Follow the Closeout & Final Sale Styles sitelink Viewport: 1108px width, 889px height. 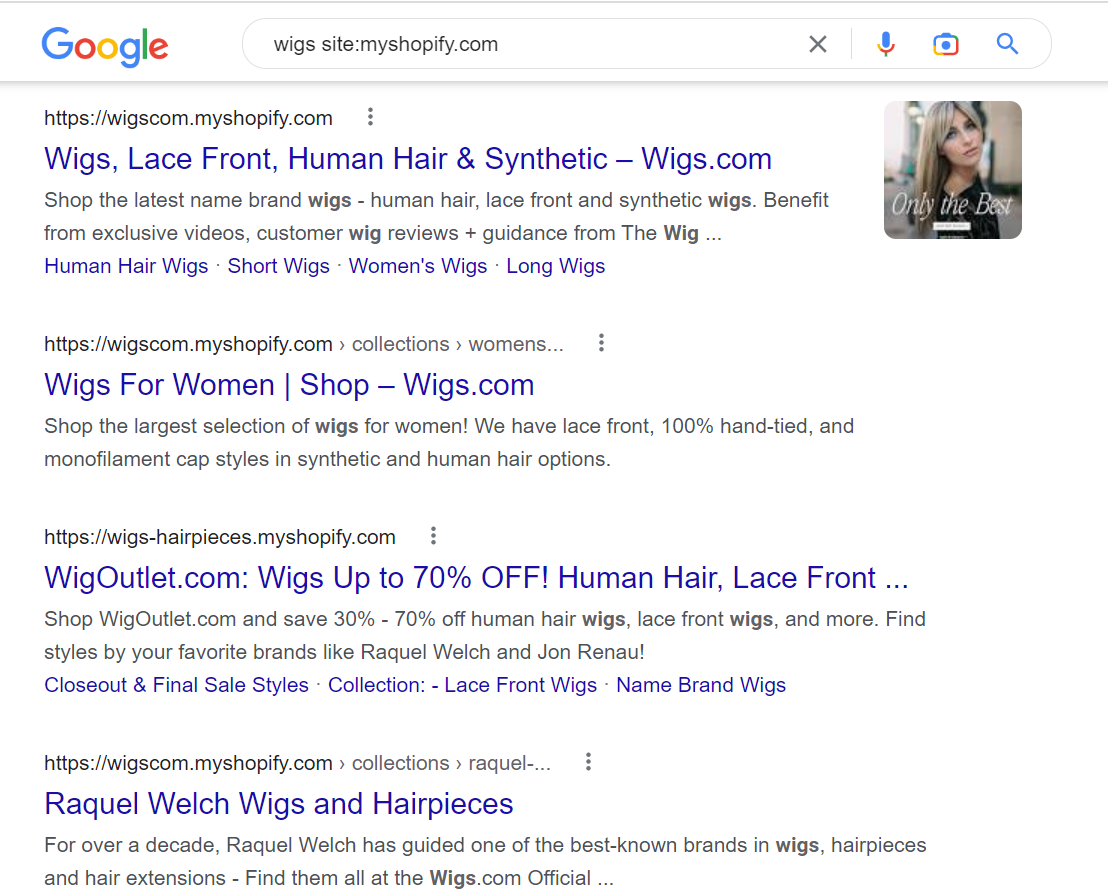tap(176, 685)
